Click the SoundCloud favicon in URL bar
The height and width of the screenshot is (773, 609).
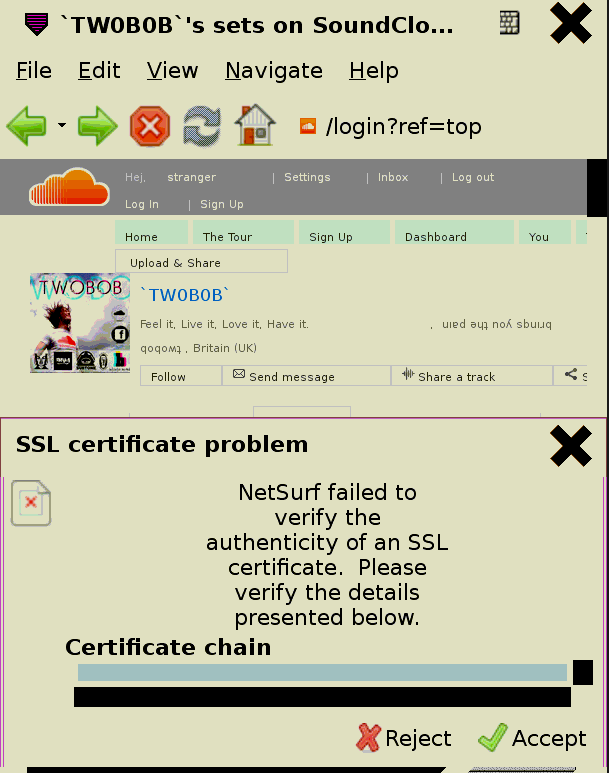308,126
